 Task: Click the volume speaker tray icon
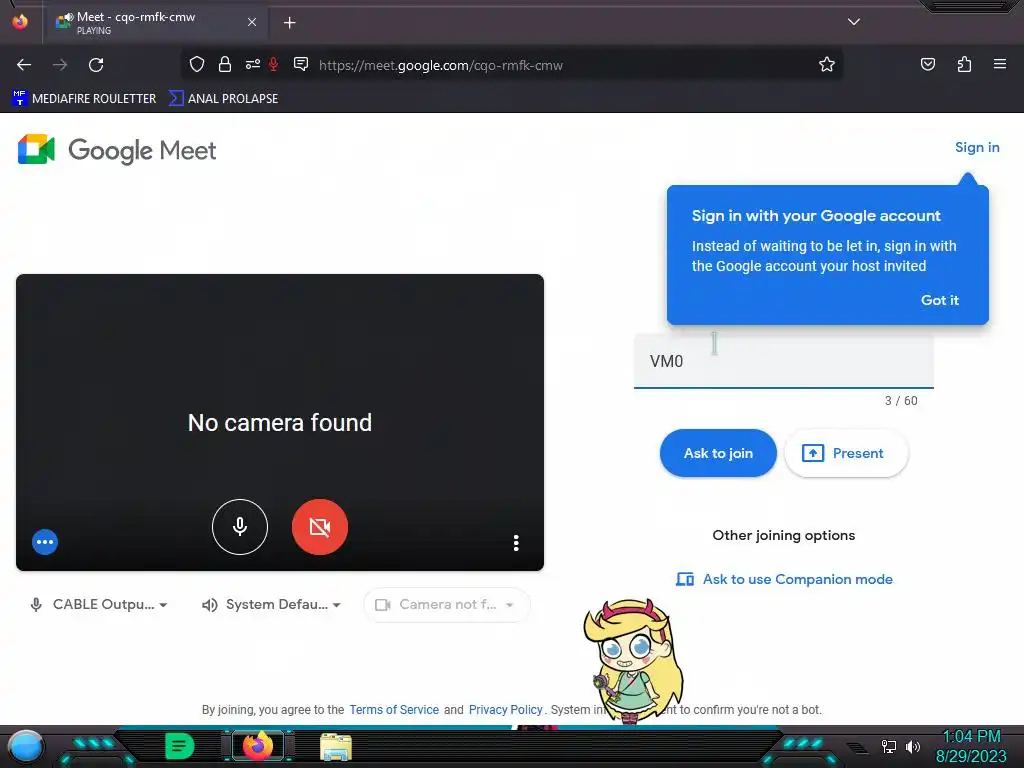click(913, 746)
